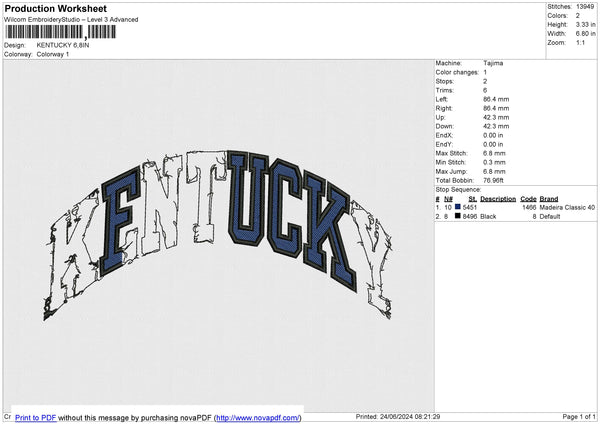Click the 'Color changes:' label

(x=457, y=72)
